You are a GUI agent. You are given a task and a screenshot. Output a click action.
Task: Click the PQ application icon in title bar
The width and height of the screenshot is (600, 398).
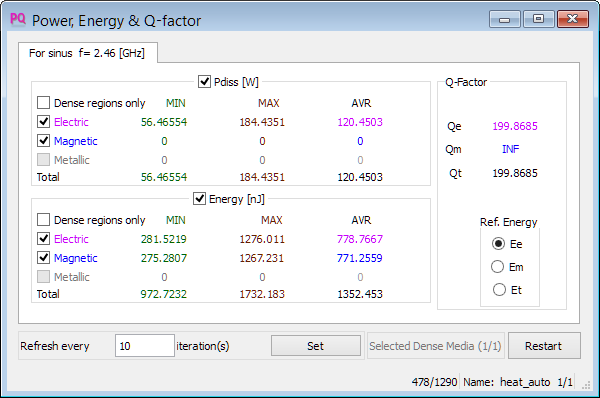pos(18,19)
